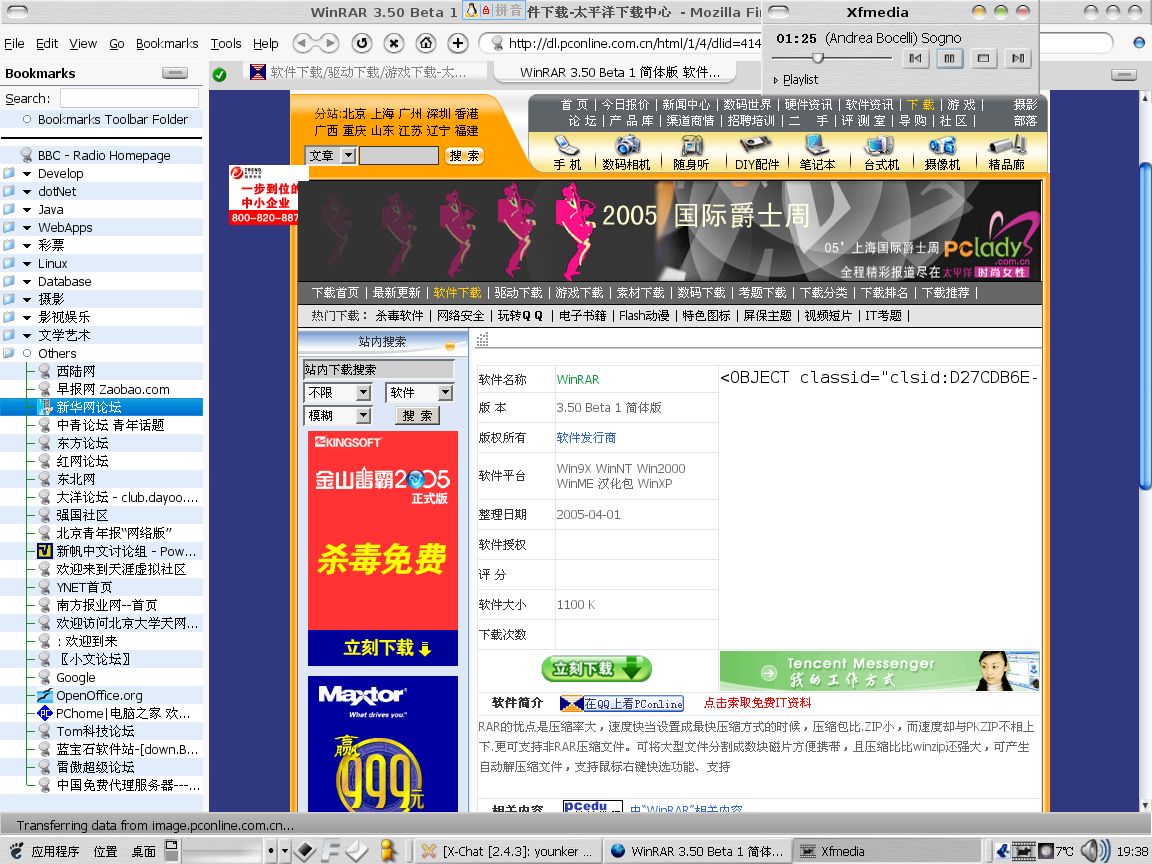The image size is (1152, 864).
Task: Click the 游戏下载 navigation link
Action: click(x=579, y=292)
